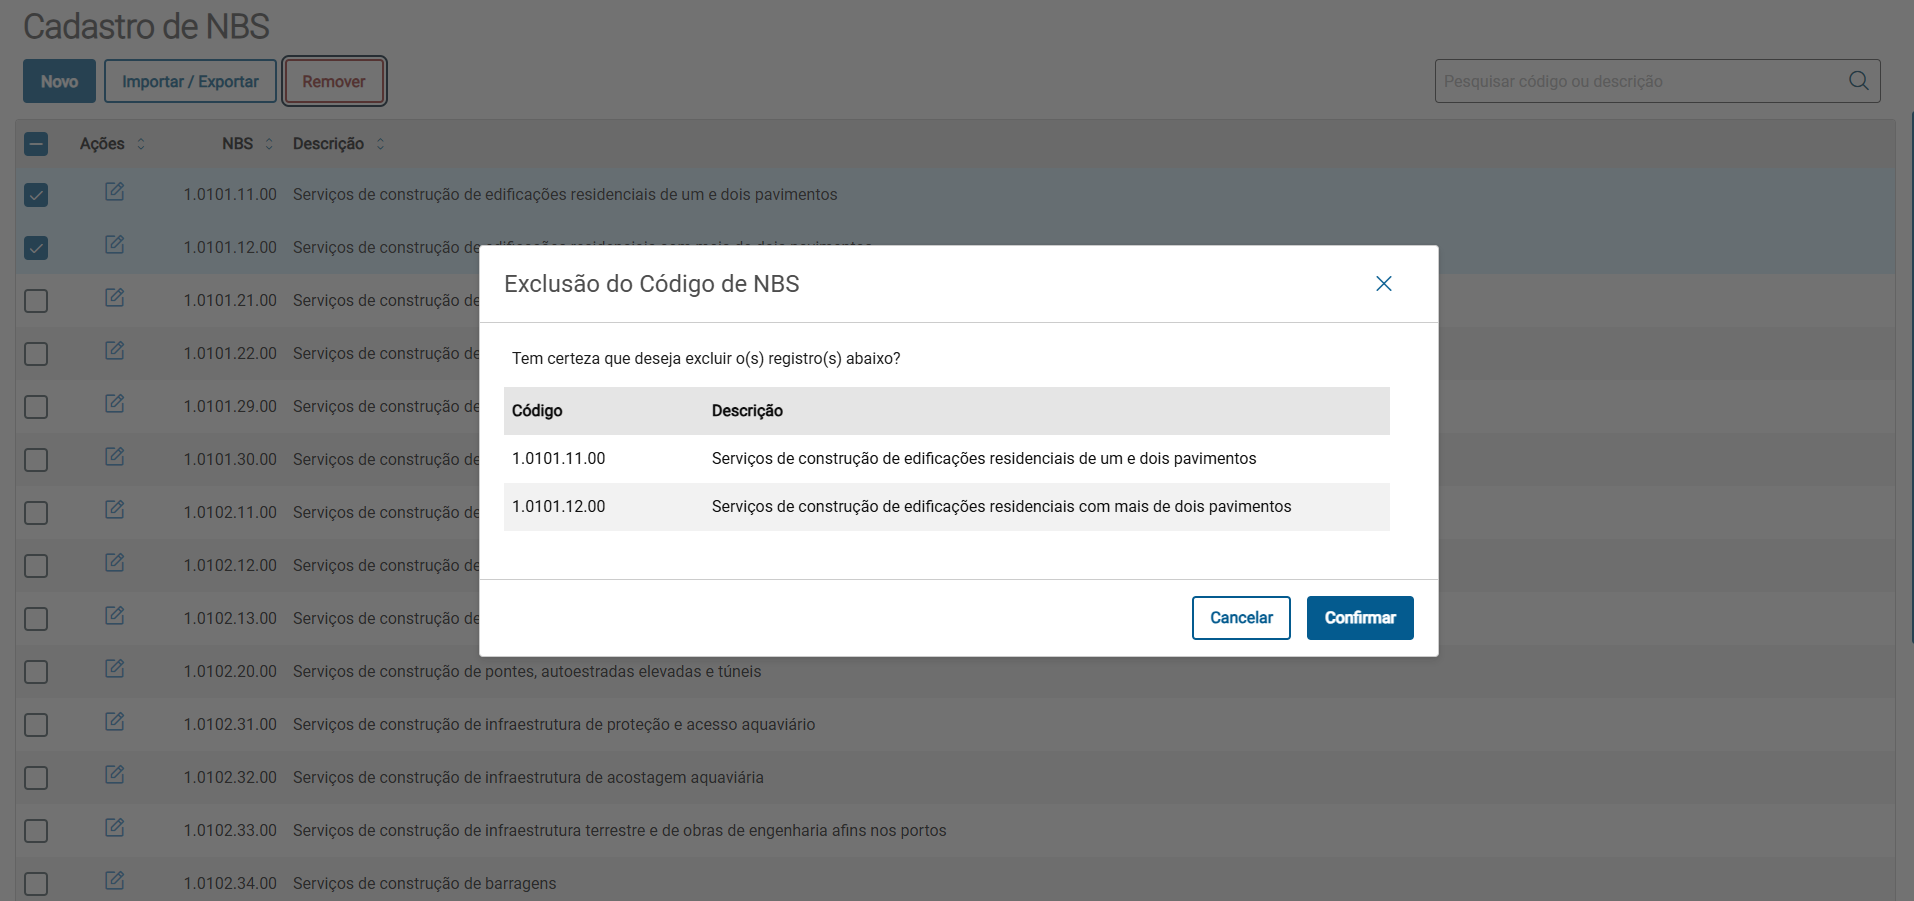
Task: Edit the 1.0101.11.00 record
Action: pos(115,192)
